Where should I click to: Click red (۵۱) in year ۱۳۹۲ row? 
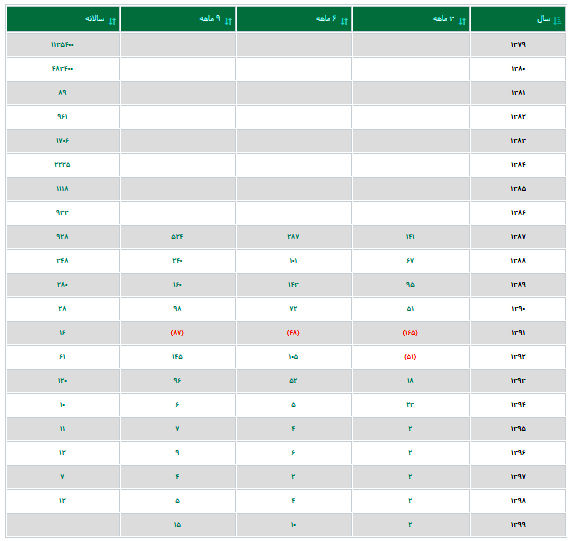(x=410, y=357)
